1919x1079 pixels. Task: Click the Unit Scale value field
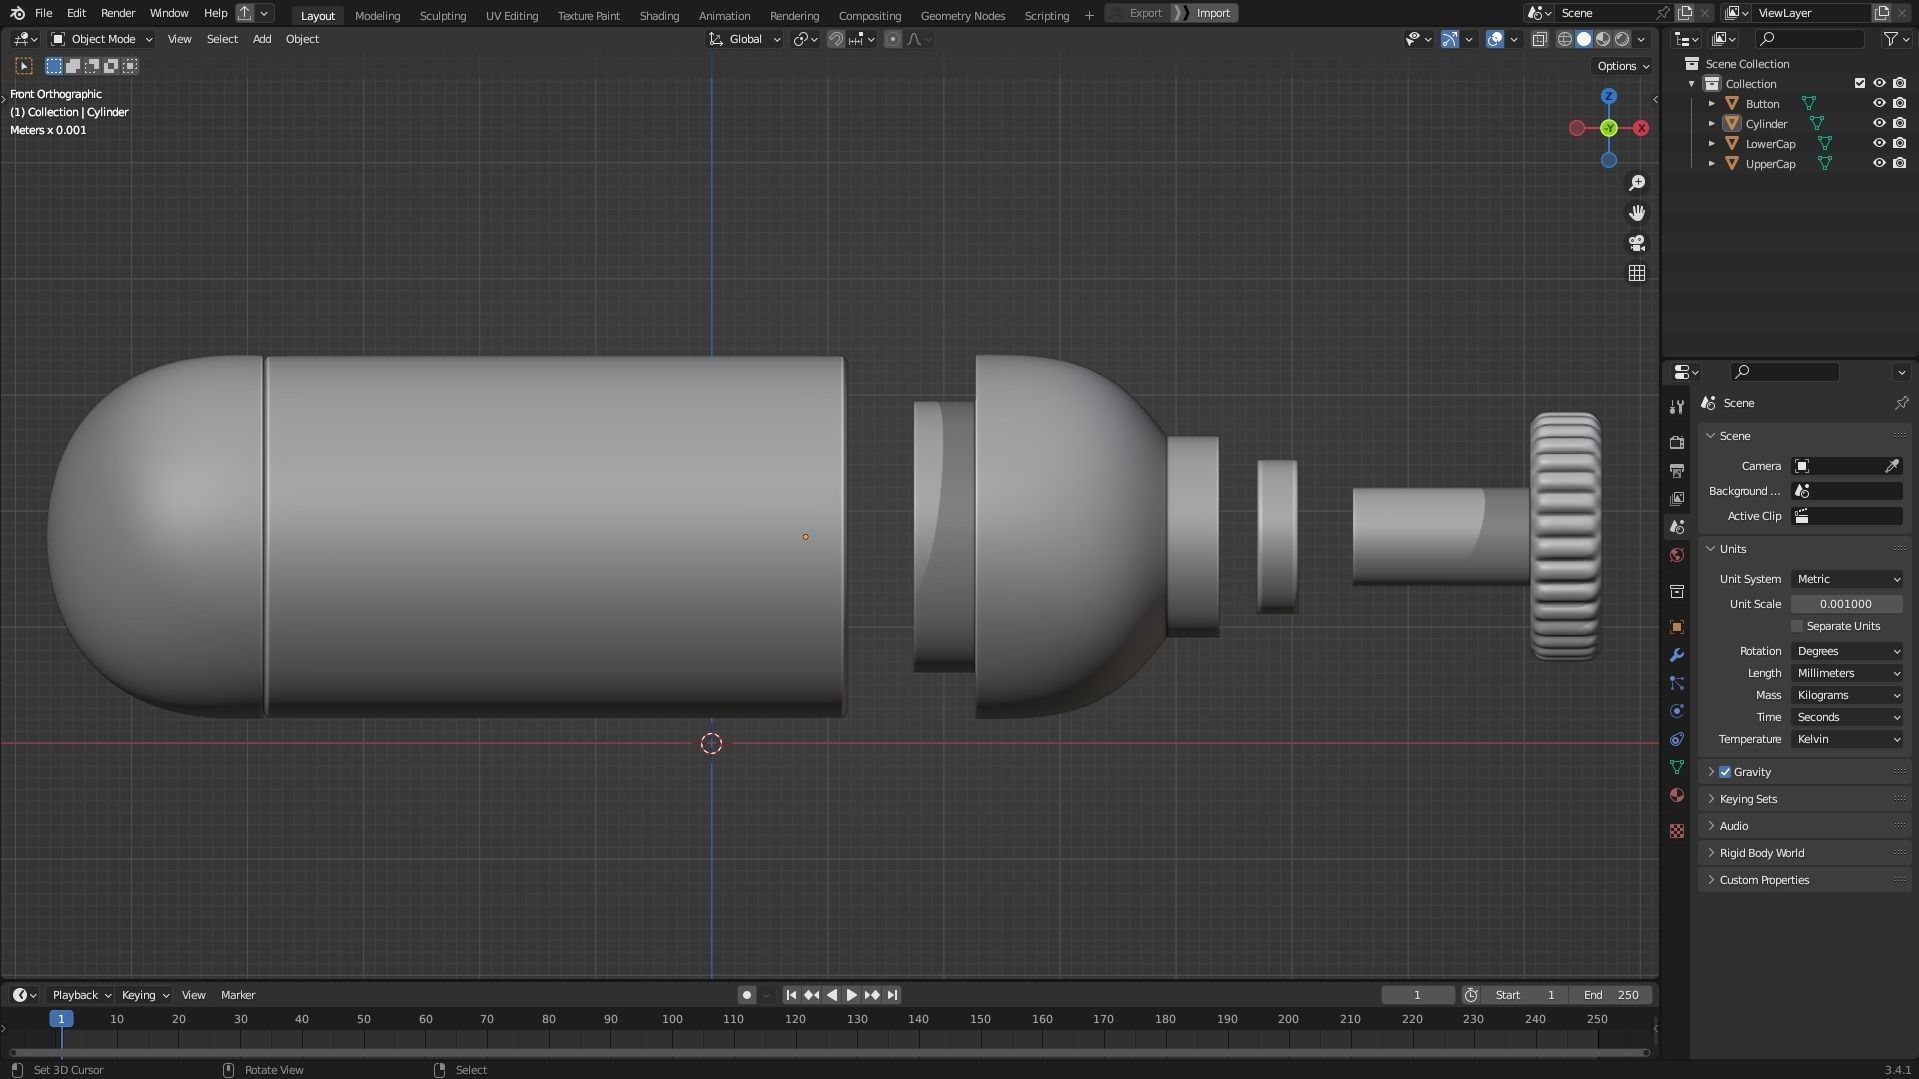point(1846,604)
